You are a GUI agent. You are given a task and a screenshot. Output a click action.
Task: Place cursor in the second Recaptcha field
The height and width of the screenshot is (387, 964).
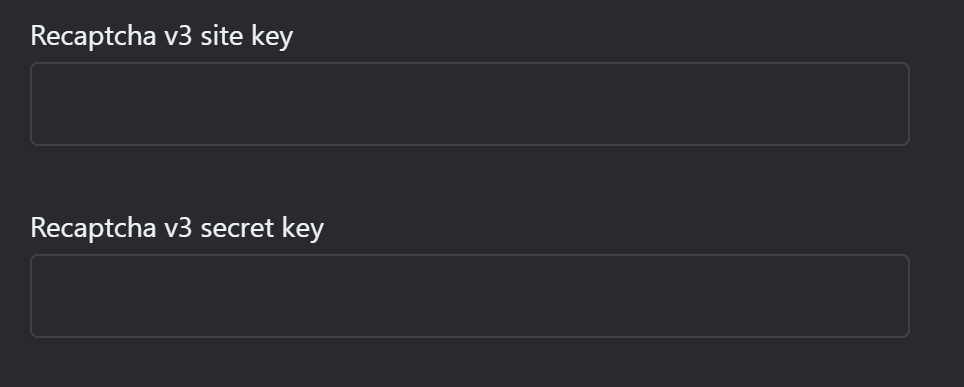coord(470,296)
